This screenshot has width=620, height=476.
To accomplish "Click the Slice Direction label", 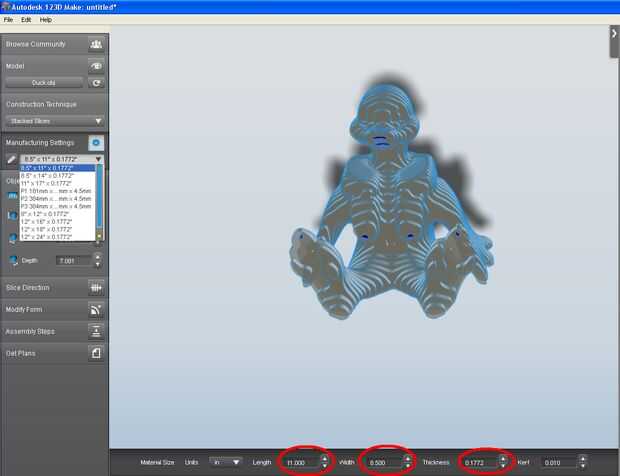I will pos(28,288).
